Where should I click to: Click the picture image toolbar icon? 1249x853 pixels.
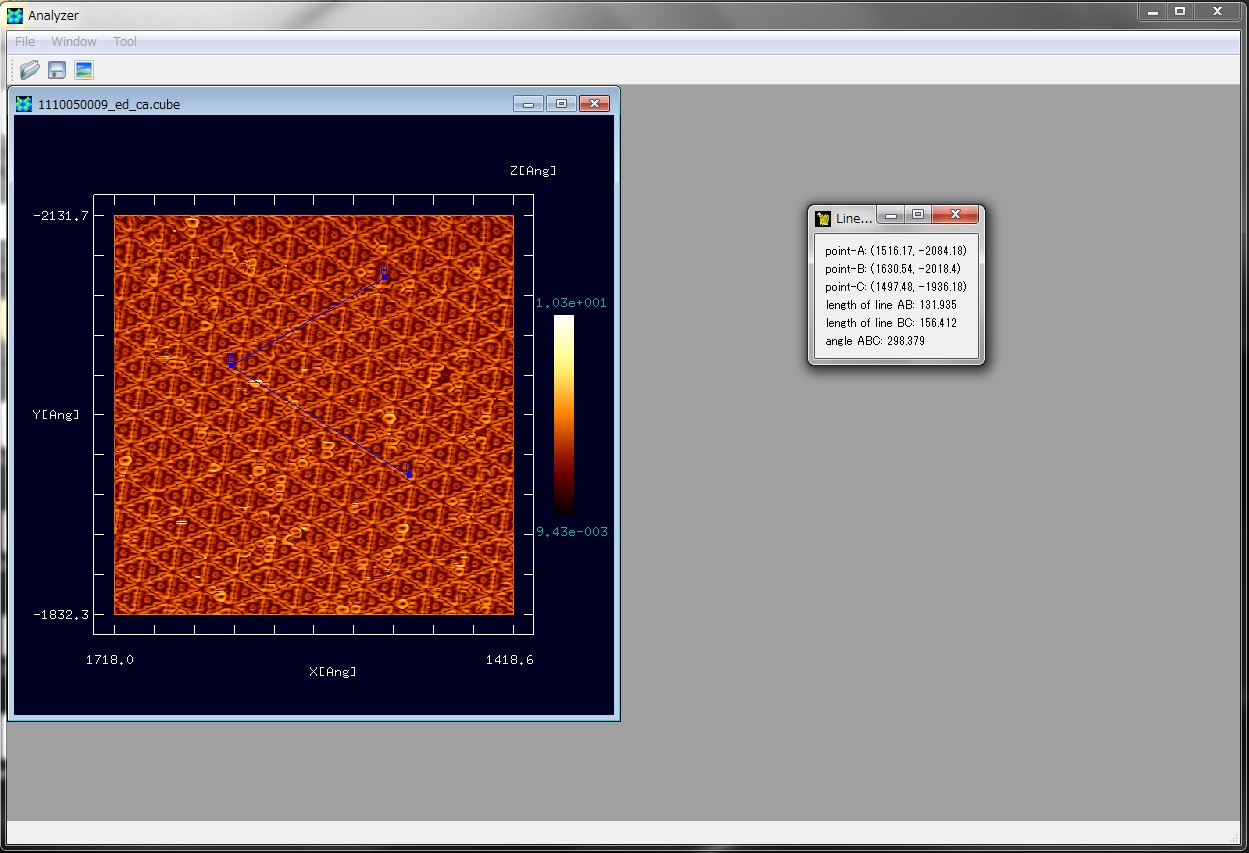click(x=84, y=70)
